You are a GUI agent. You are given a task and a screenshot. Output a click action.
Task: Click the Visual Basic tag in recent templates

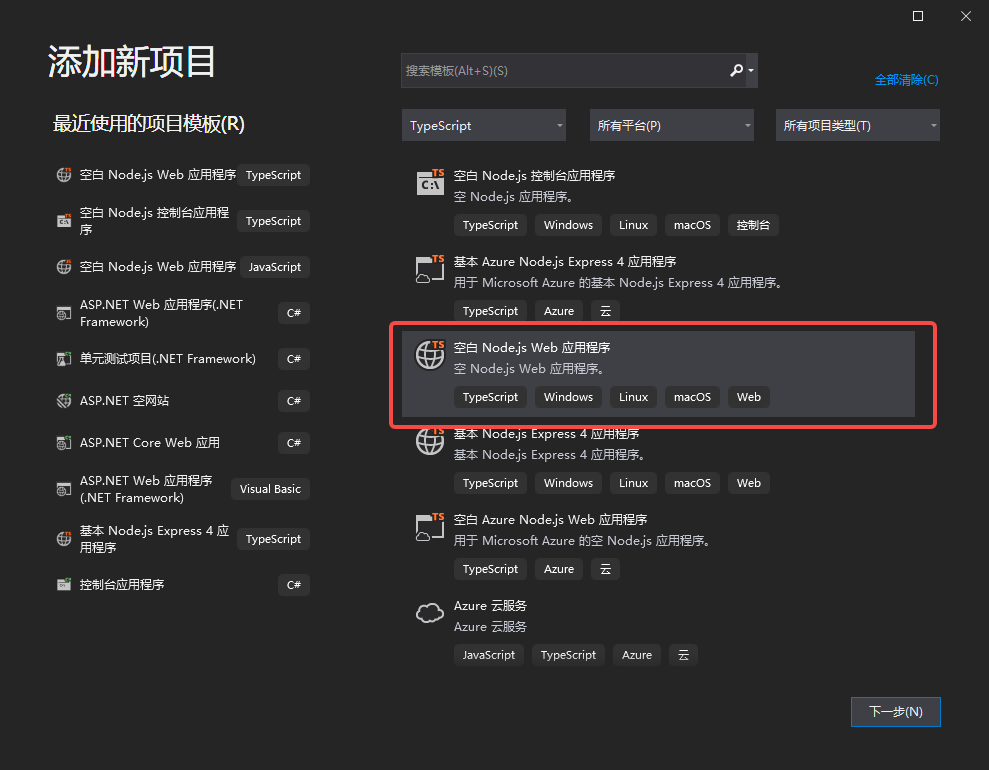[x=270, y=489]
